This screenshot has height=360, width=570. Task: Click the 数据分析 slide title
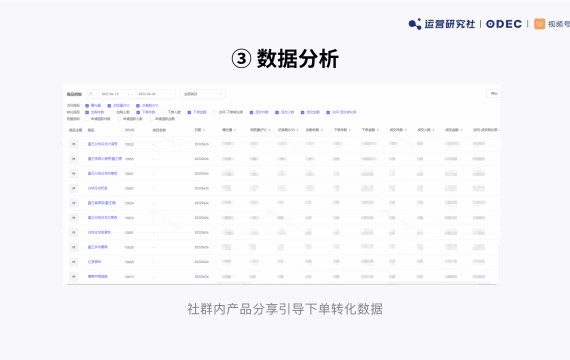pyautogui.click(x=298, y=59)
